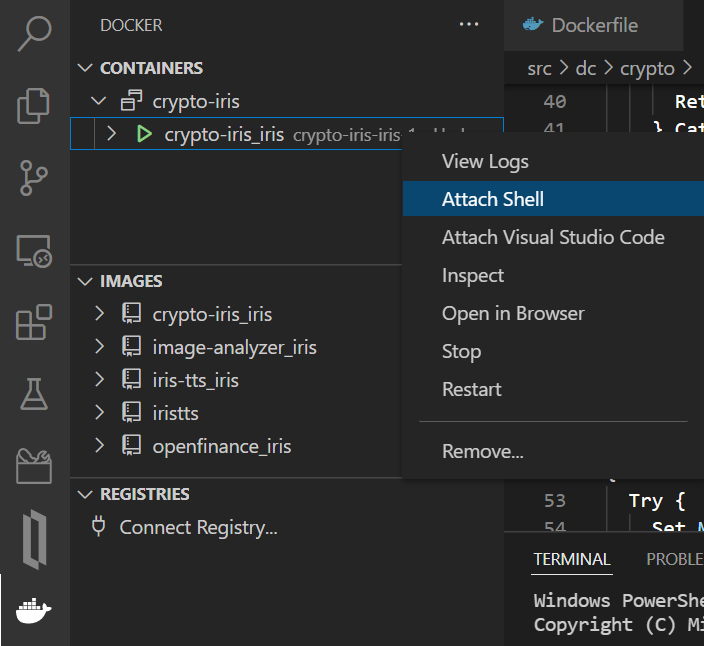
Task: Open the Search view in activity bar
Action: click(34, 34)
